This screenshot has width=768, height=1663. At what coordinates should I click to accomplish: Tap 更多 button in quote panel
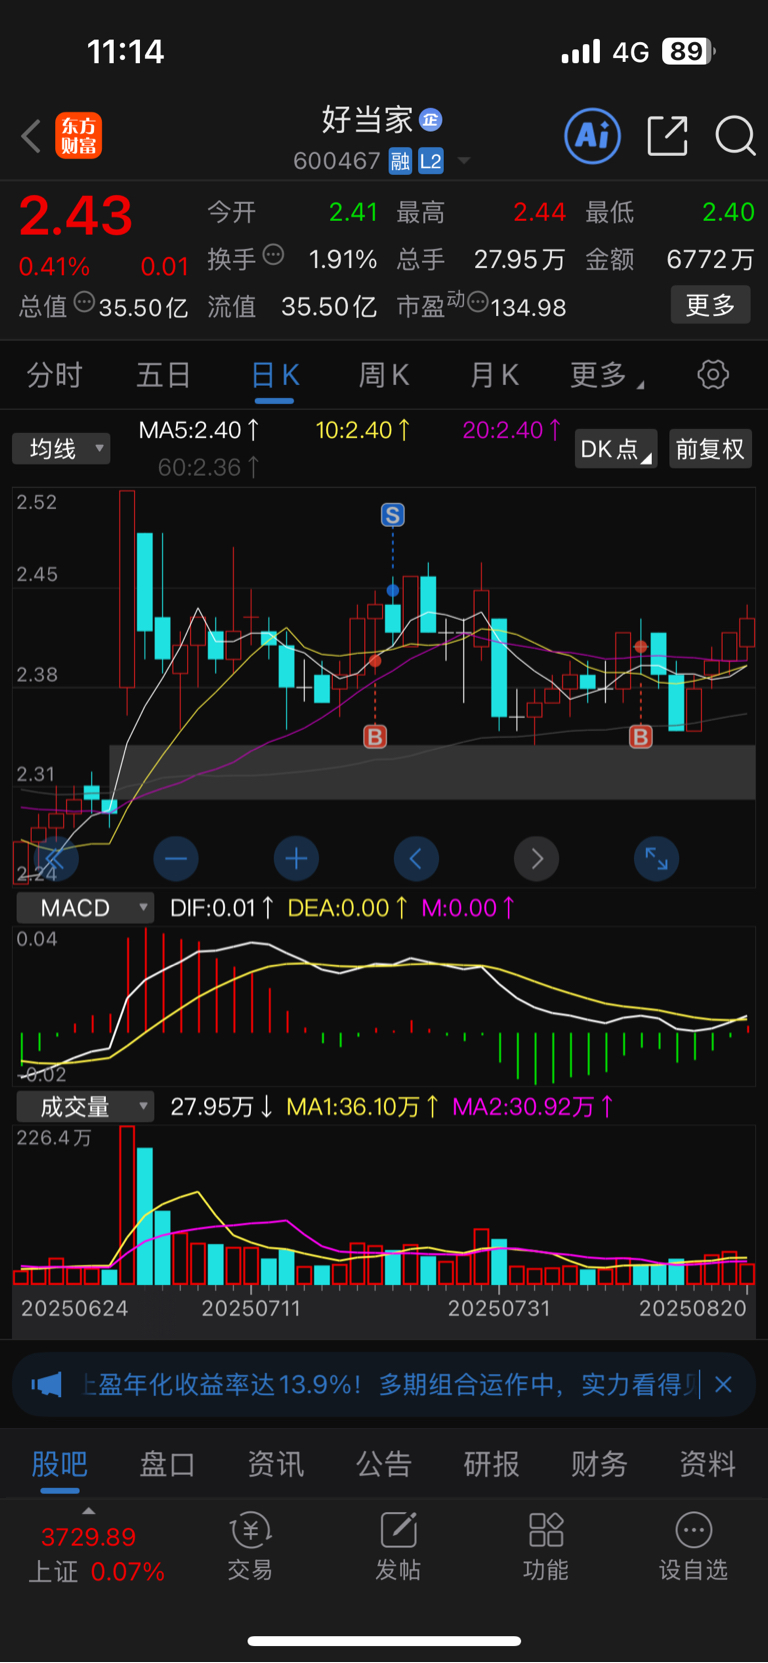(710, 305)
